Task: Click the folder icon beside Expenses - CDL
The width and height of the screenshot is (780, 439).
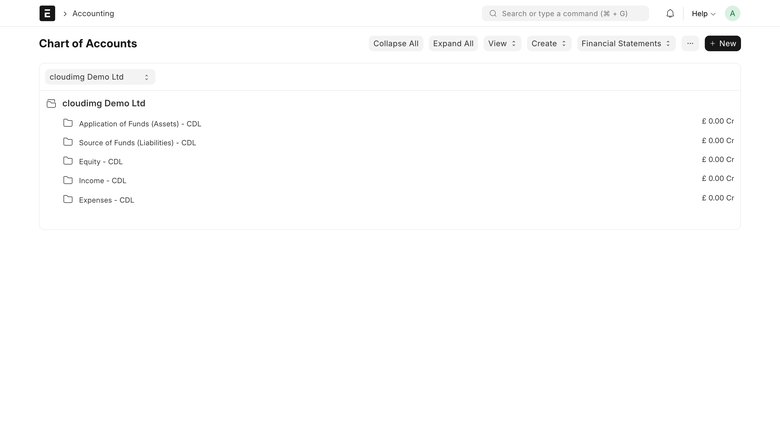Action: click(x=68, y=199)
